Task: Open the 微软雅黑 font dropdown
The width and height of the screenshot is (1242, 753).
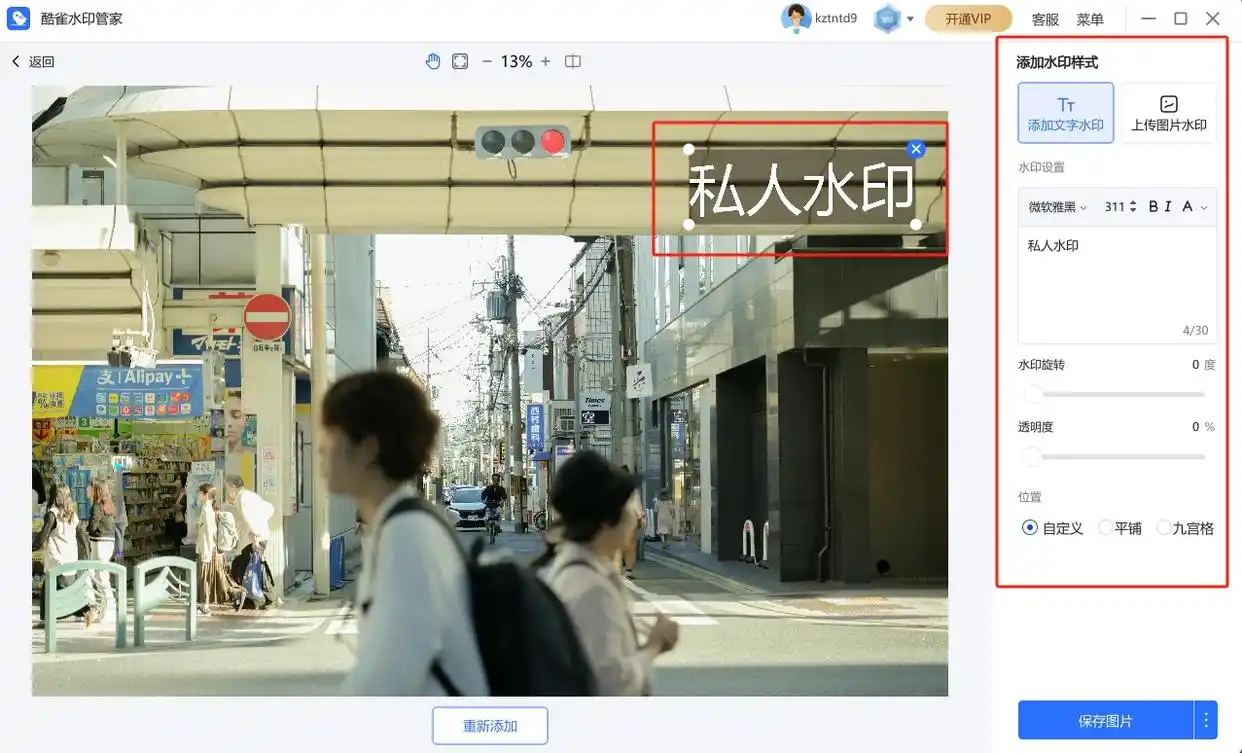Action: (1057, 207)
